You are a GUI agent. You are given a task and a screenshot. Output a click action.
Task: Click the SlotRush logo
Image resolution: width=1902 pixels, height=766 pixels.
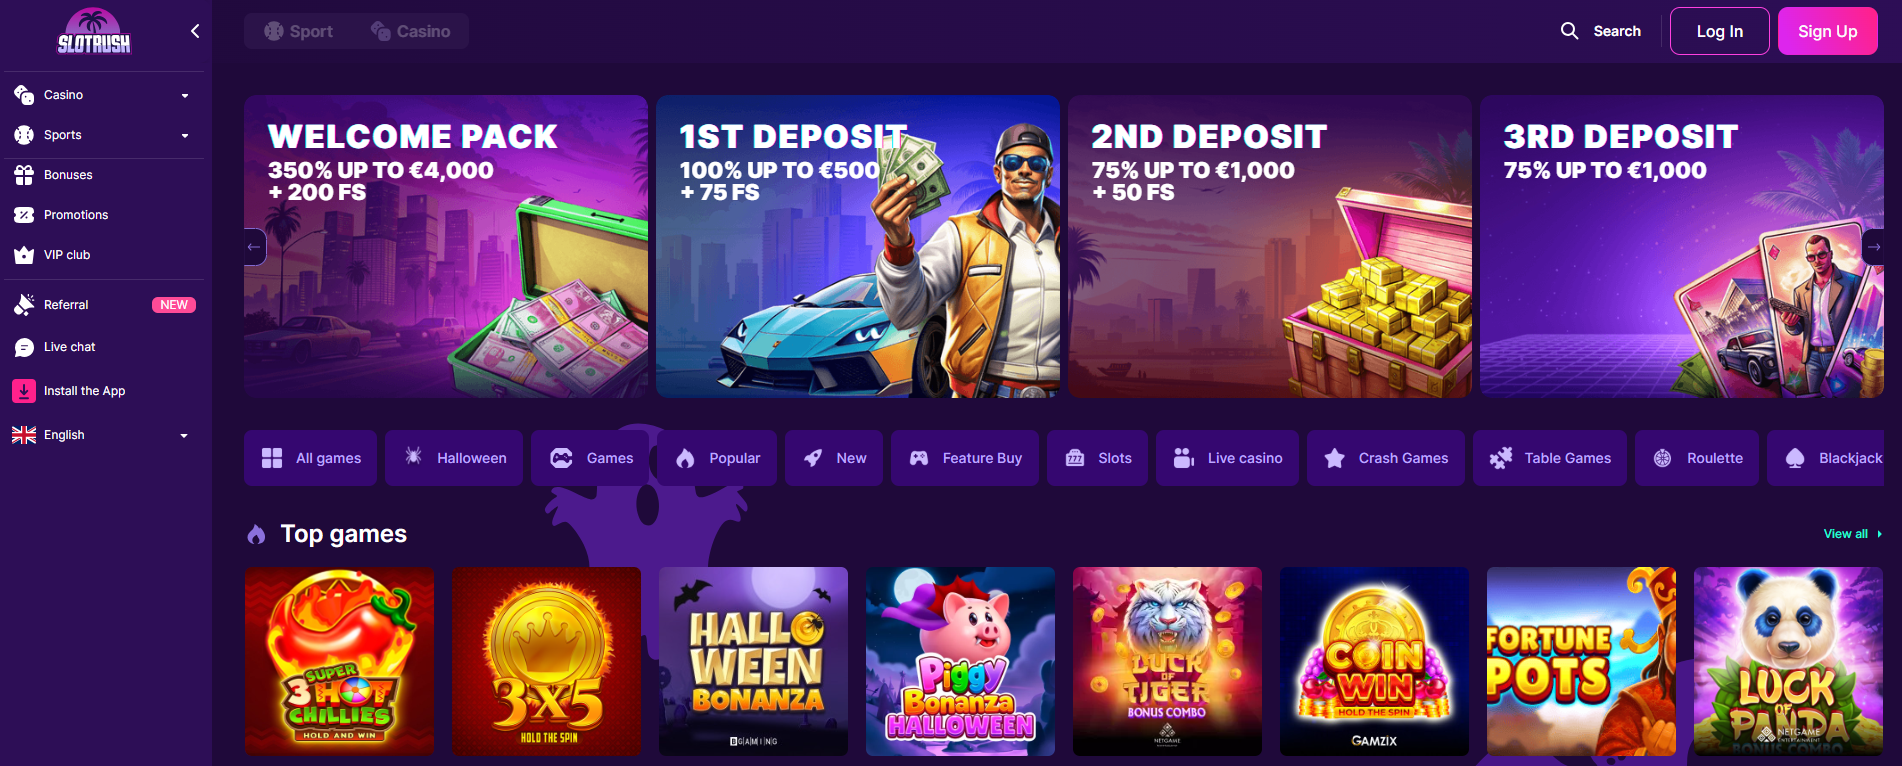tap(94, 32)
